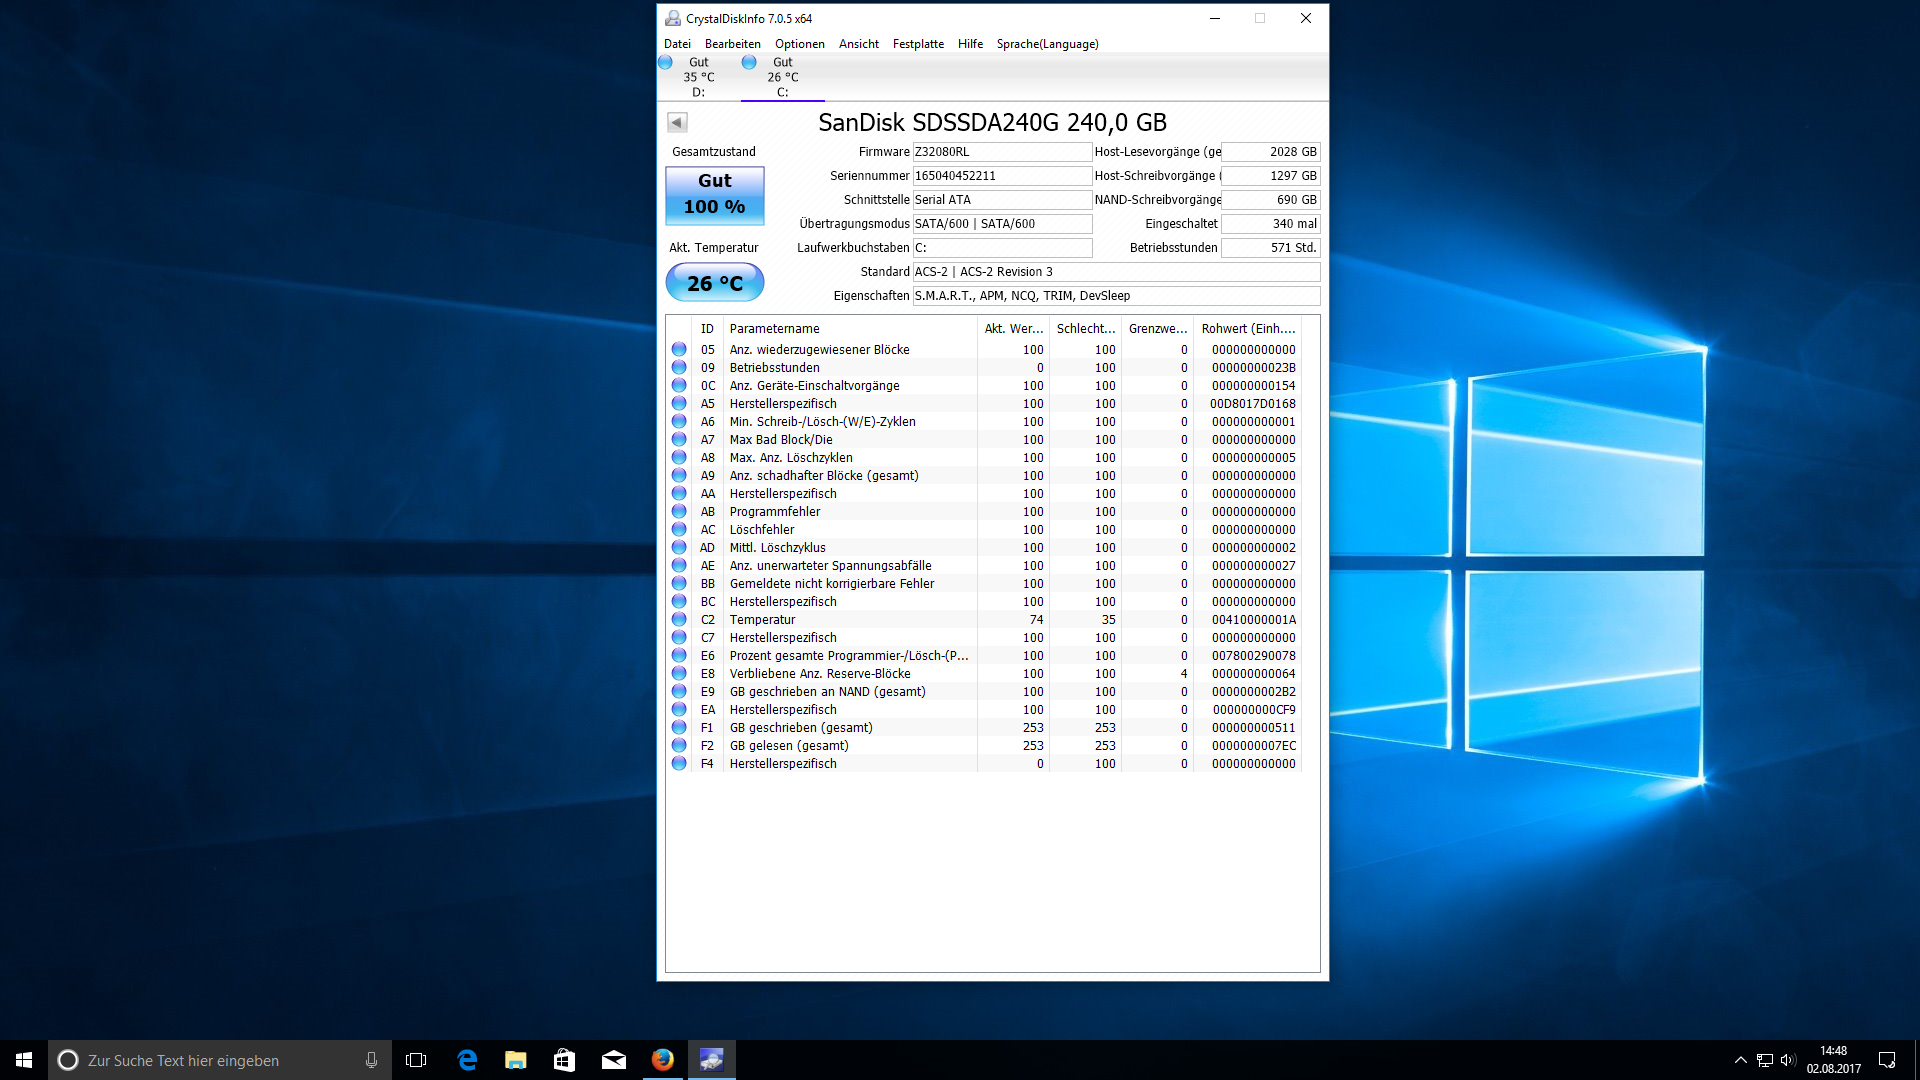Open File Explorer from the taskbar

[x=515, y=1060]
